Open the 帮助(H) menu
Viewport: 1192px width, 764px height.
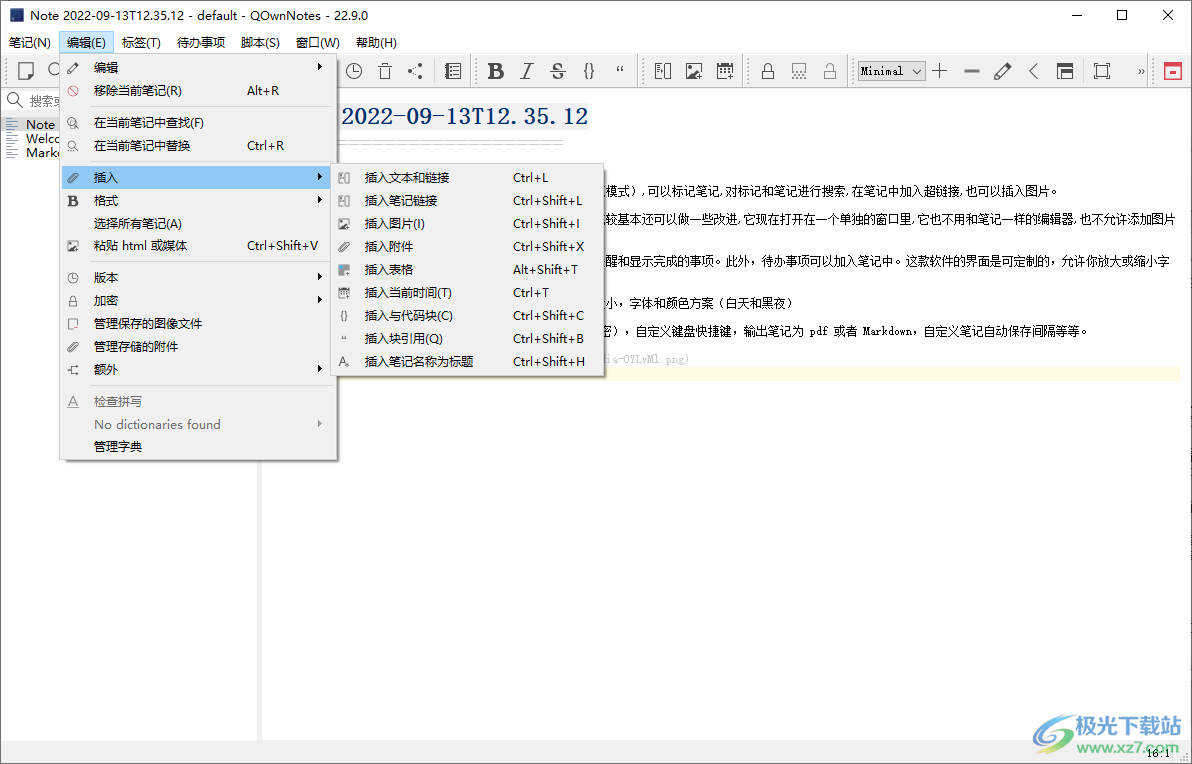[x=375, y=42]
